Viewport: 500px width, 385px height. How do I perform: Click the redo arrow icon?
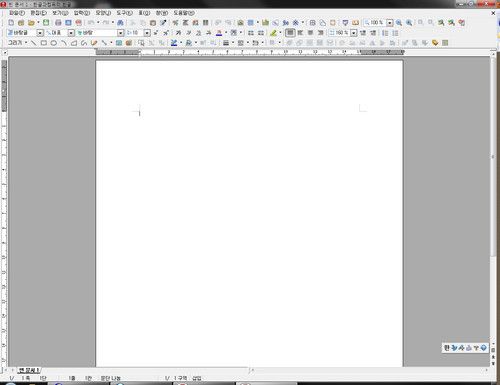106,23
